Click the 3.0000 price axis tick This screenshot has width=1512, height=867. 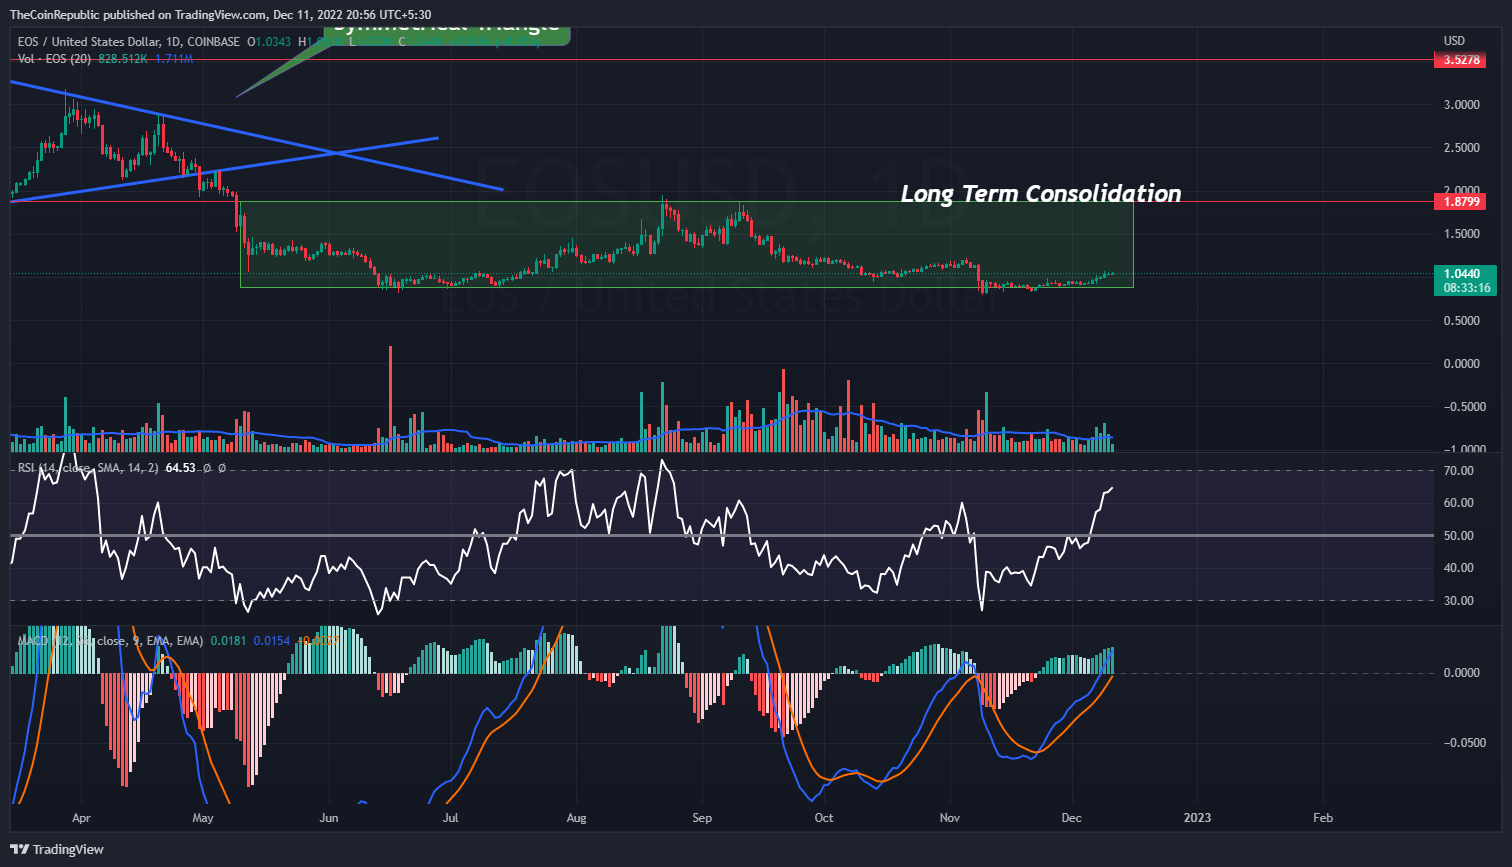coord(1461,104)
